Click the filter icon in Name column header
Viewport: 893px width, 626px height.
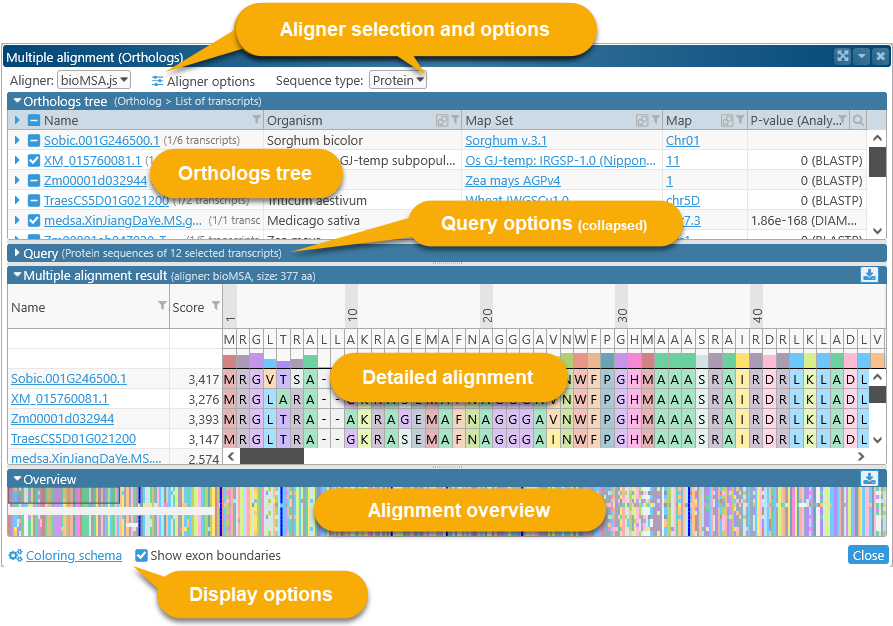(256, 121)
